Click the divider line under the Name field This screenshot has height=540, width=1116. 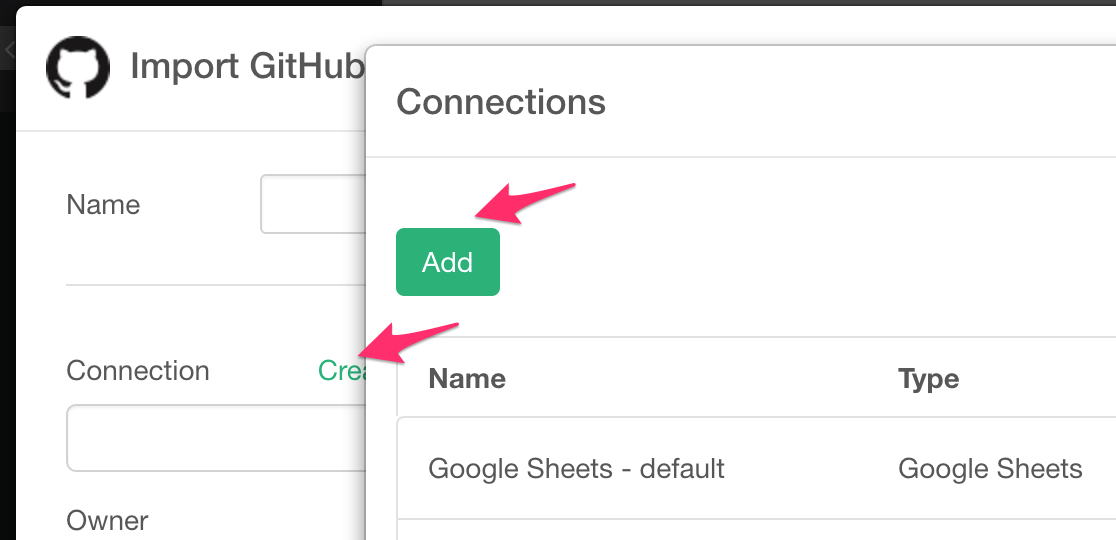[x=216, y=285]
